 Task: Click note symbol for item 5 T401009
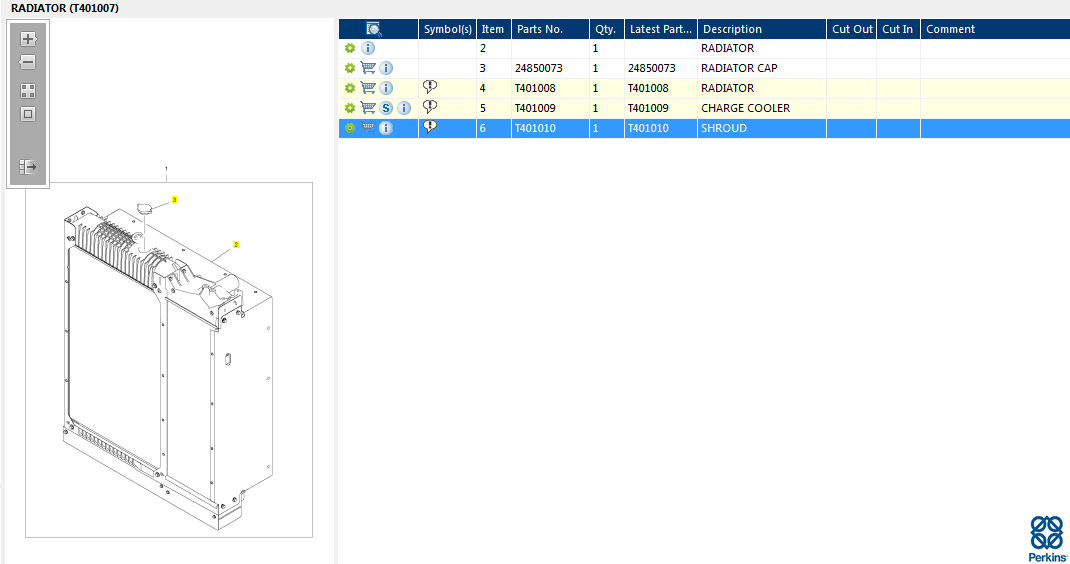tap(430, 107)
